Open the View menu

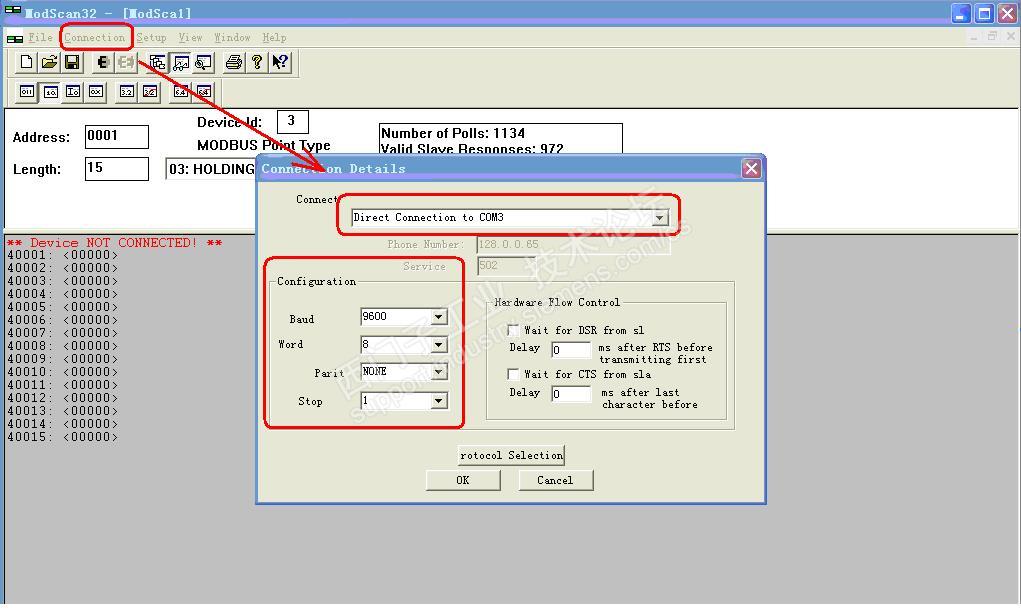click(x=190, y=38)
